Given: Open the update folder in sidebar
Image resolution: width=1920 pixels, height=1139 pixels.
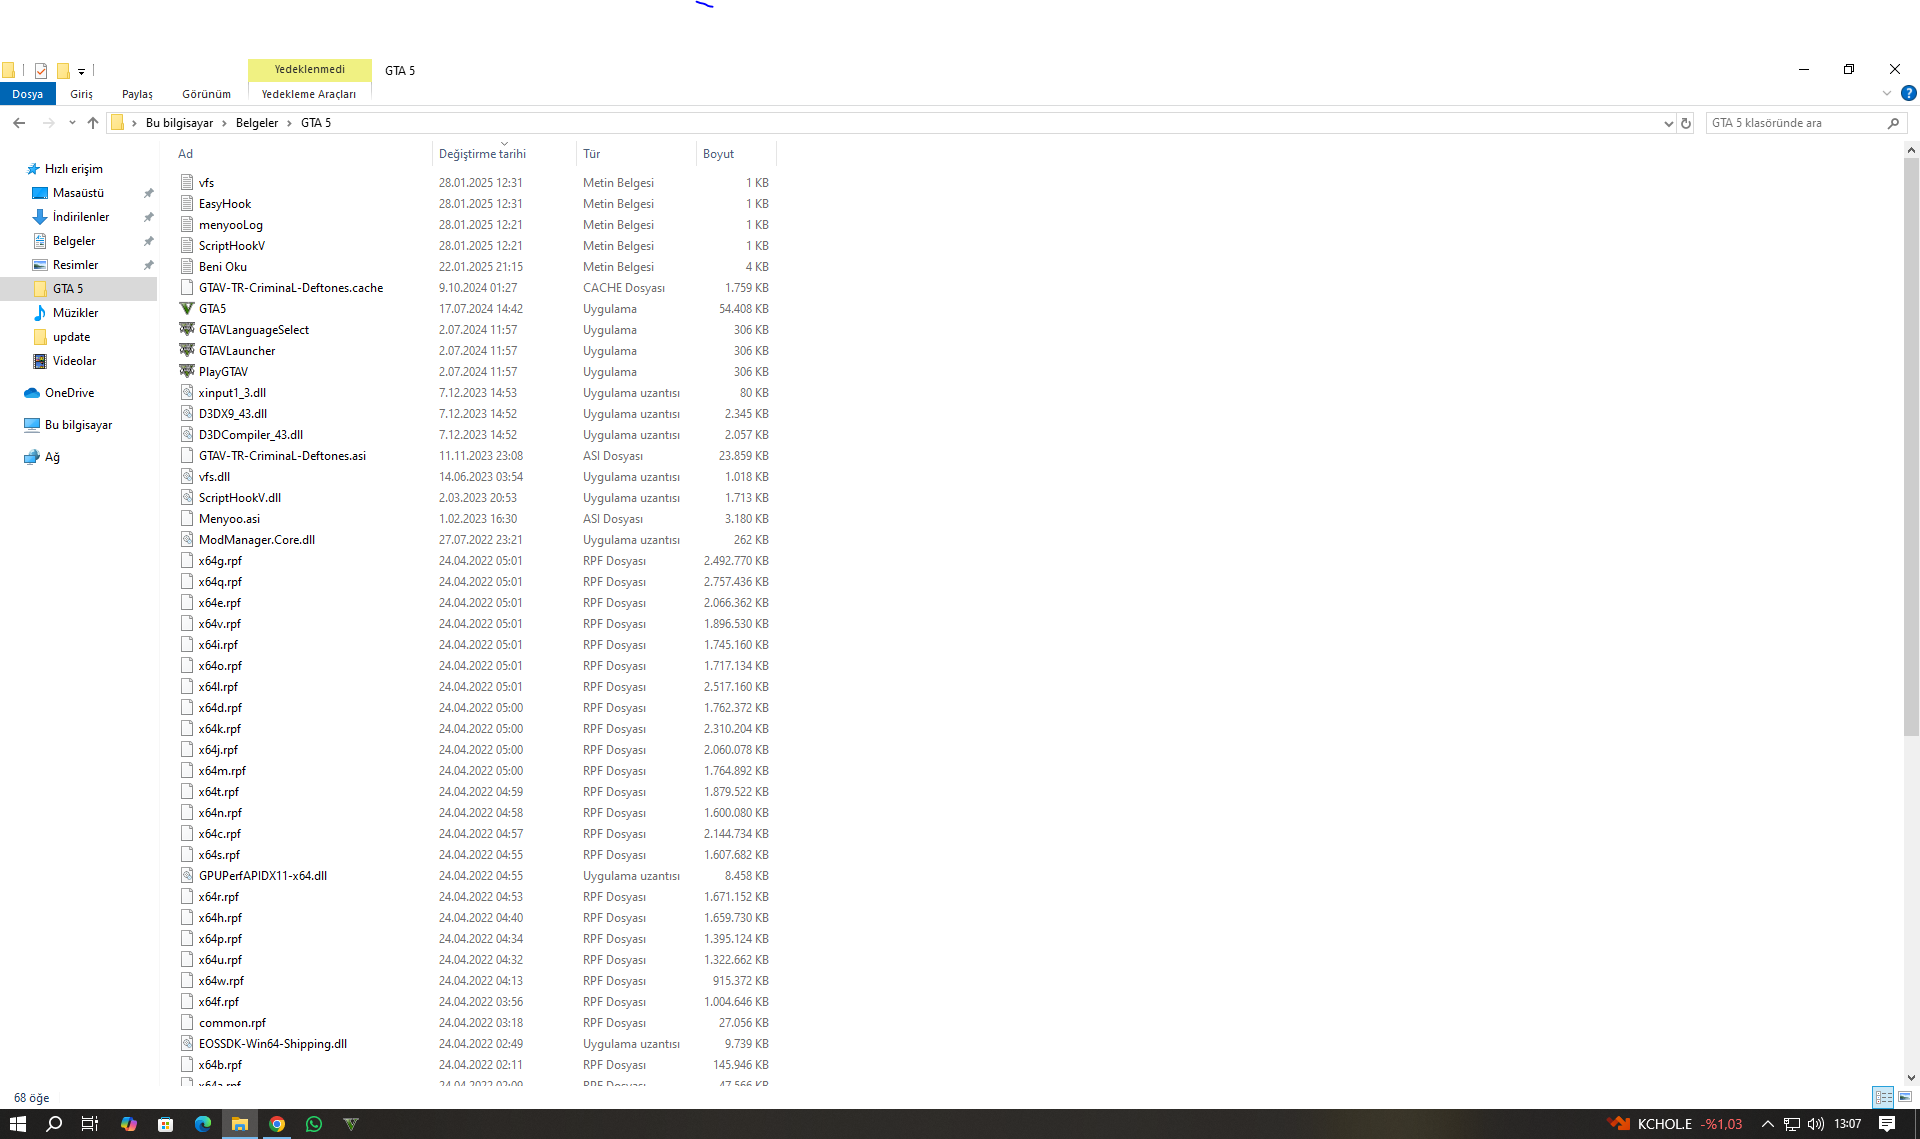Looking at the screenshot, I should [x=71, y=337].
